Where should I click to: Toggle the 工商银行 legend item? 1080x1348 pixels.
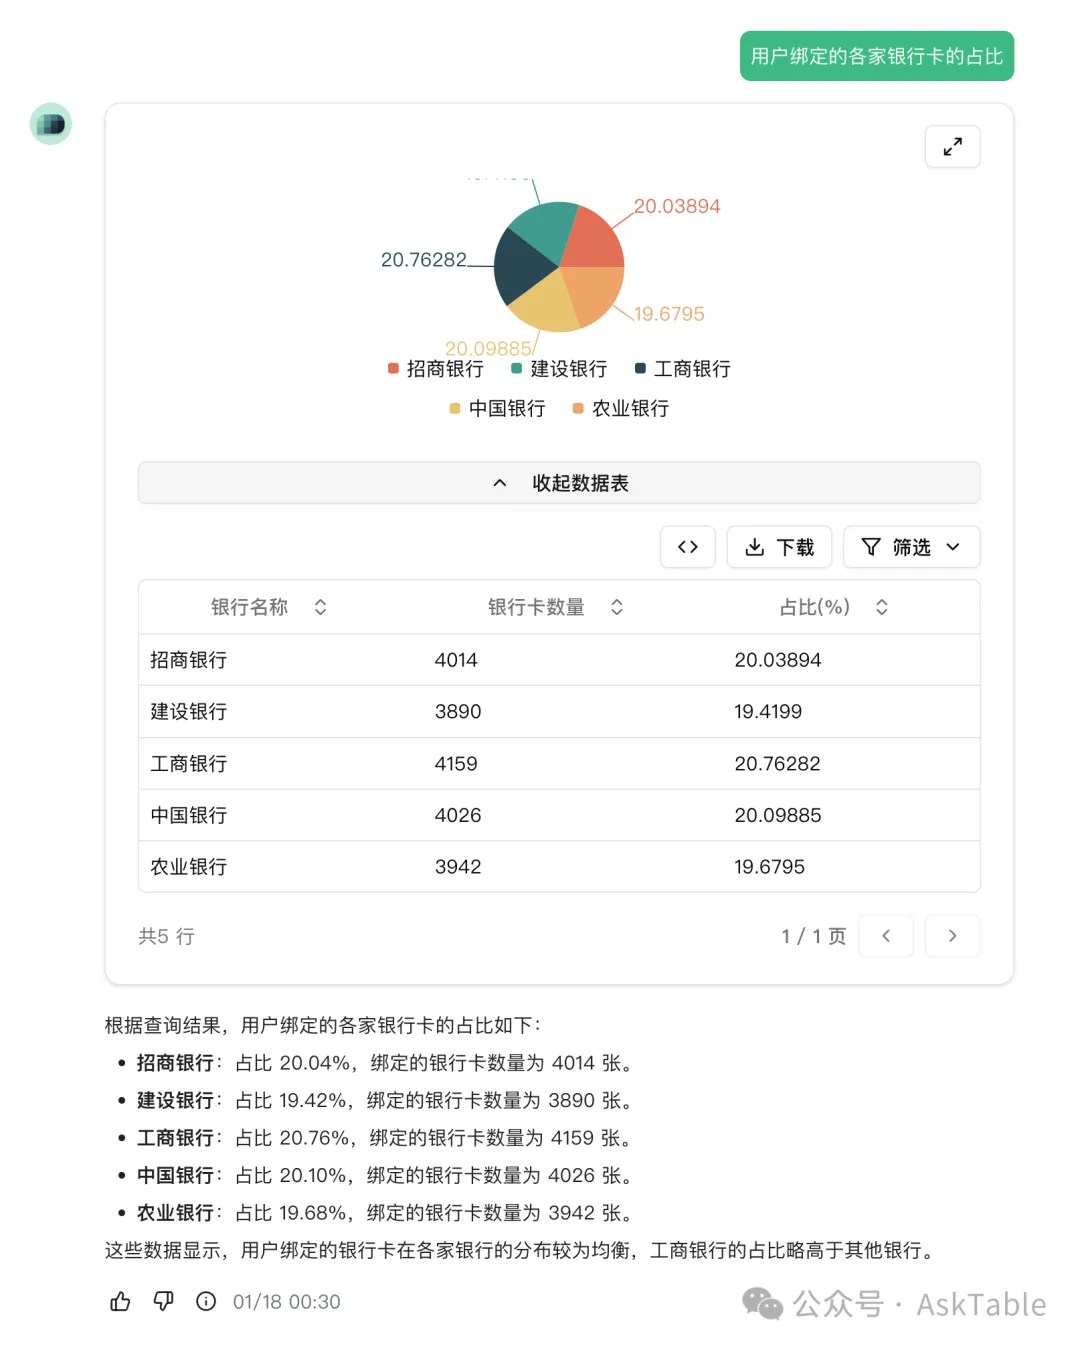tap(683, 369)
